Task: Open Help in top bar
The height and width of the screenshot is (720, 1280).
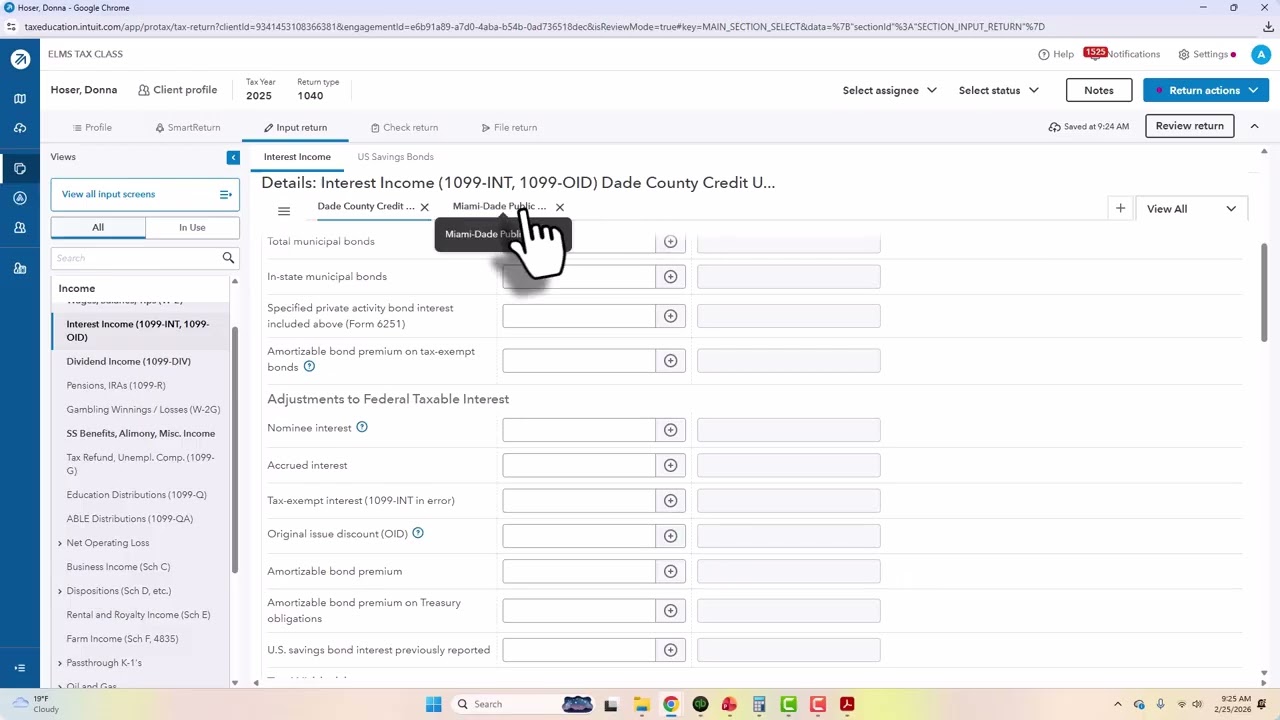Action: click(1055, 54)
